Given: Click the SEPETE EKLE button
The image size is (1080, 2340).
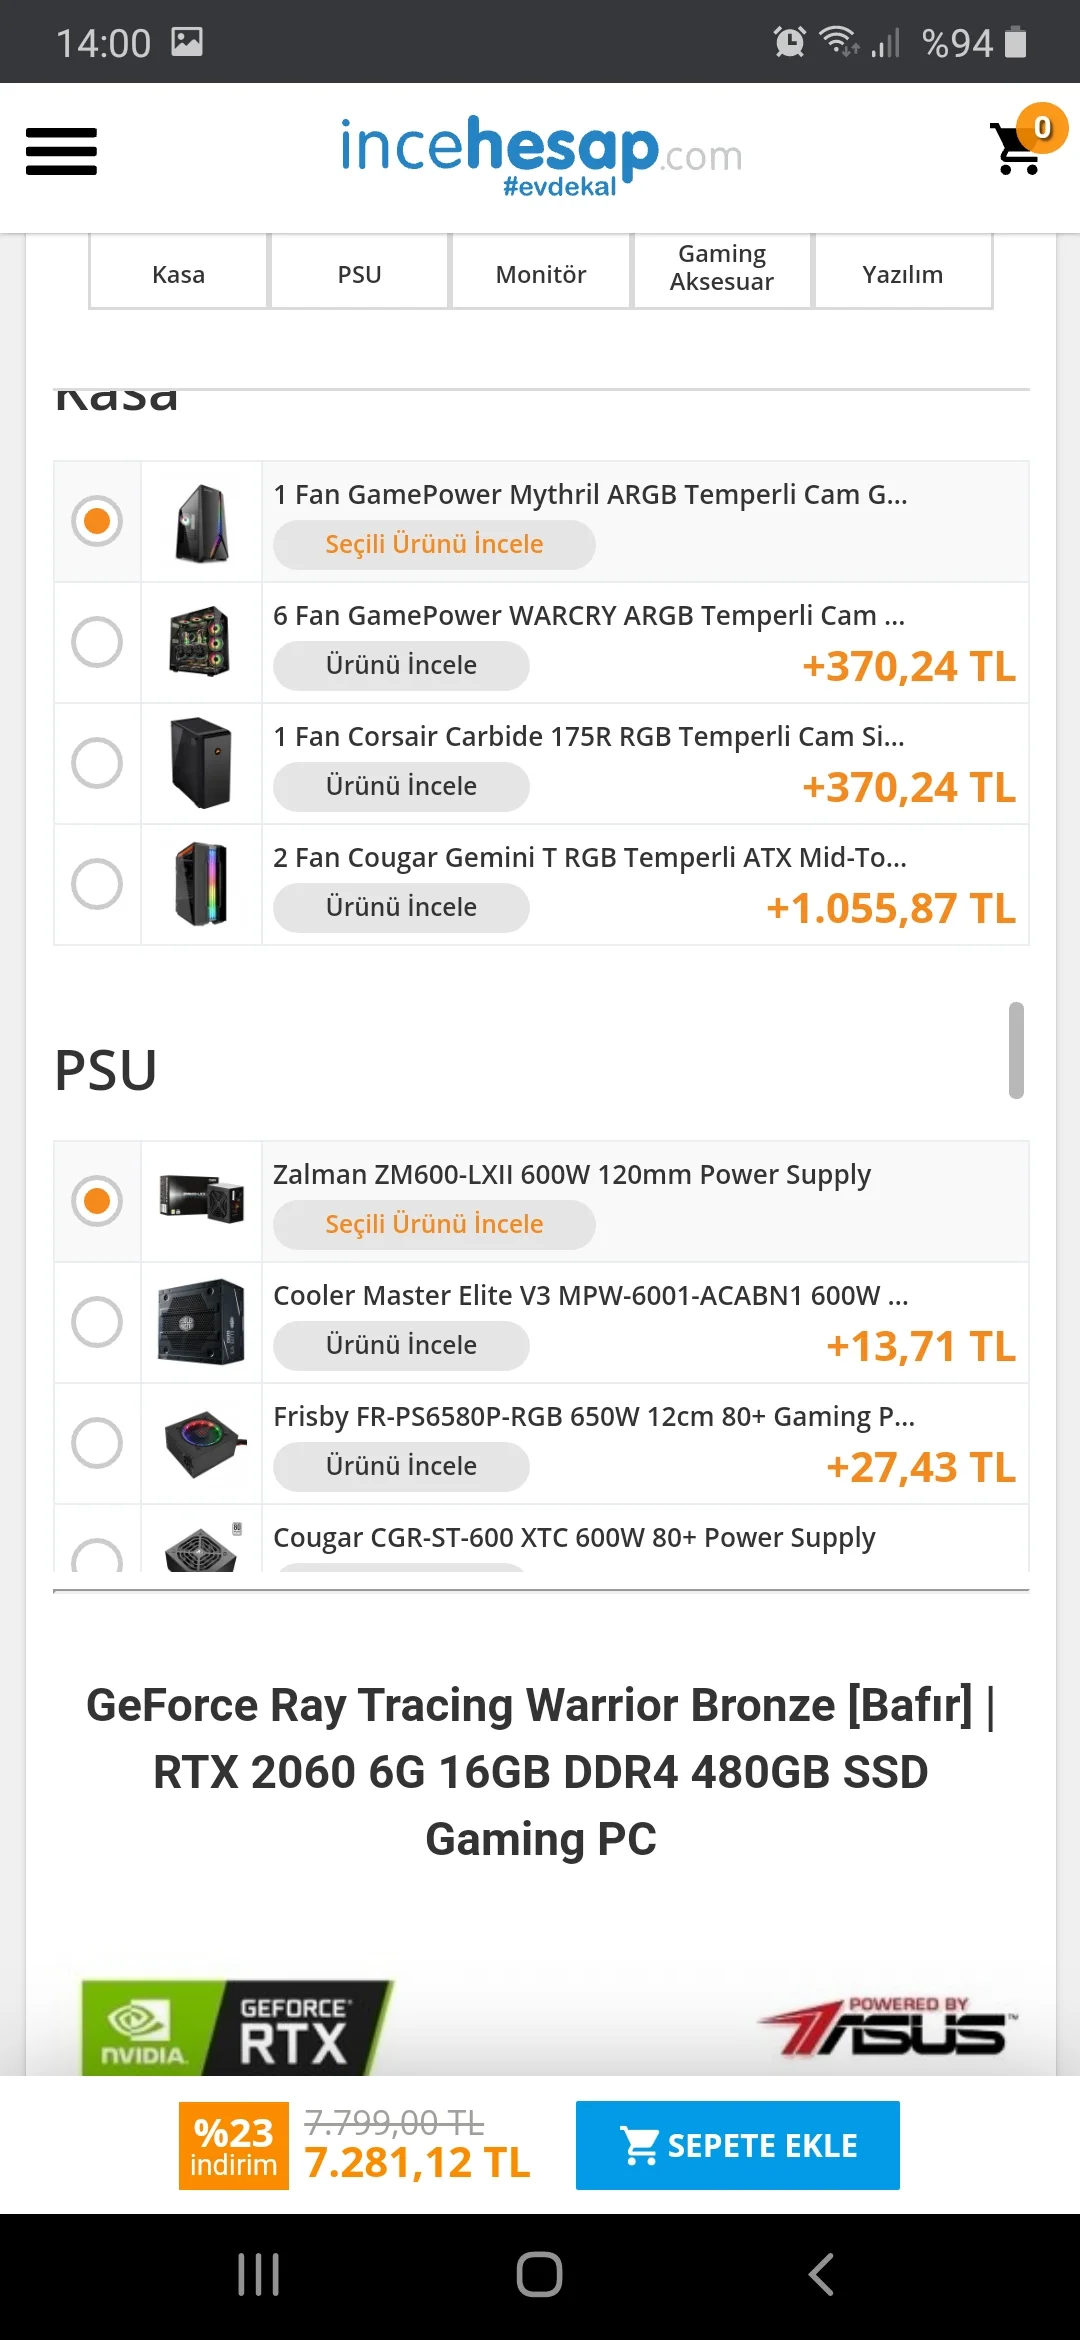Looking at the screenshot, I should pyautogui.click(x=738, y=2145).
